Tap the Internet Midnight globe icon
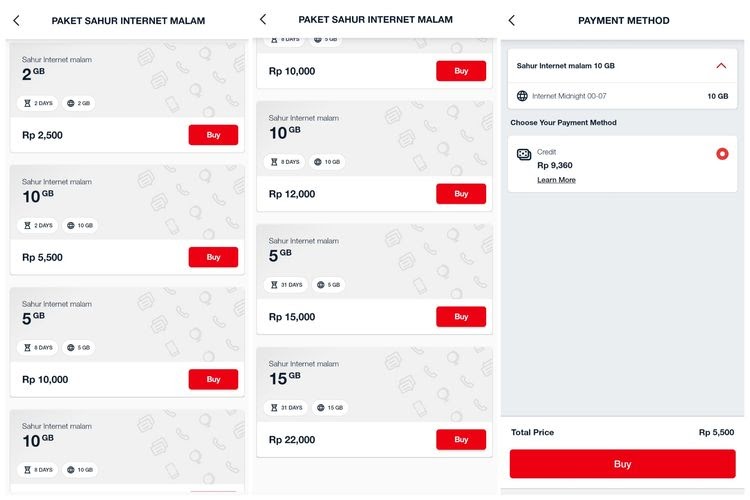Viewport: 750px width, 500px height. pyautogui.click(x=523, y=96)
